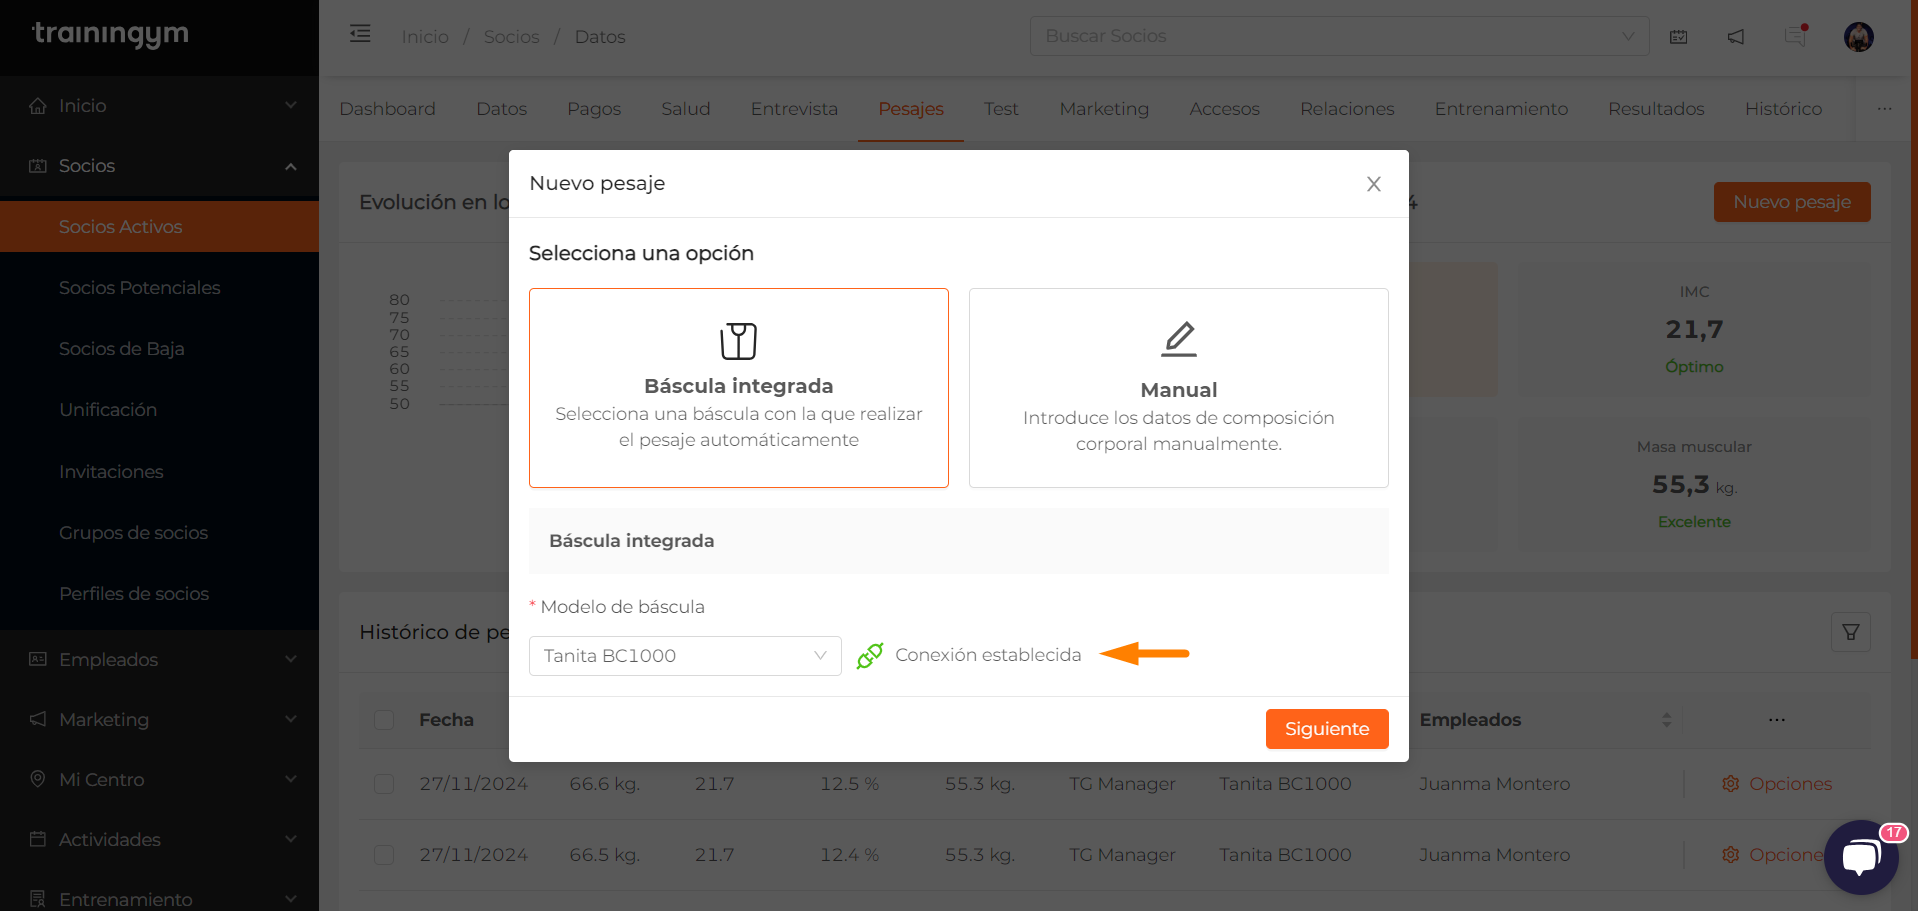Viewport: 1918px width, 911px height.
Task: Switch to the Dashboard tab
Action: pos(387,109)
